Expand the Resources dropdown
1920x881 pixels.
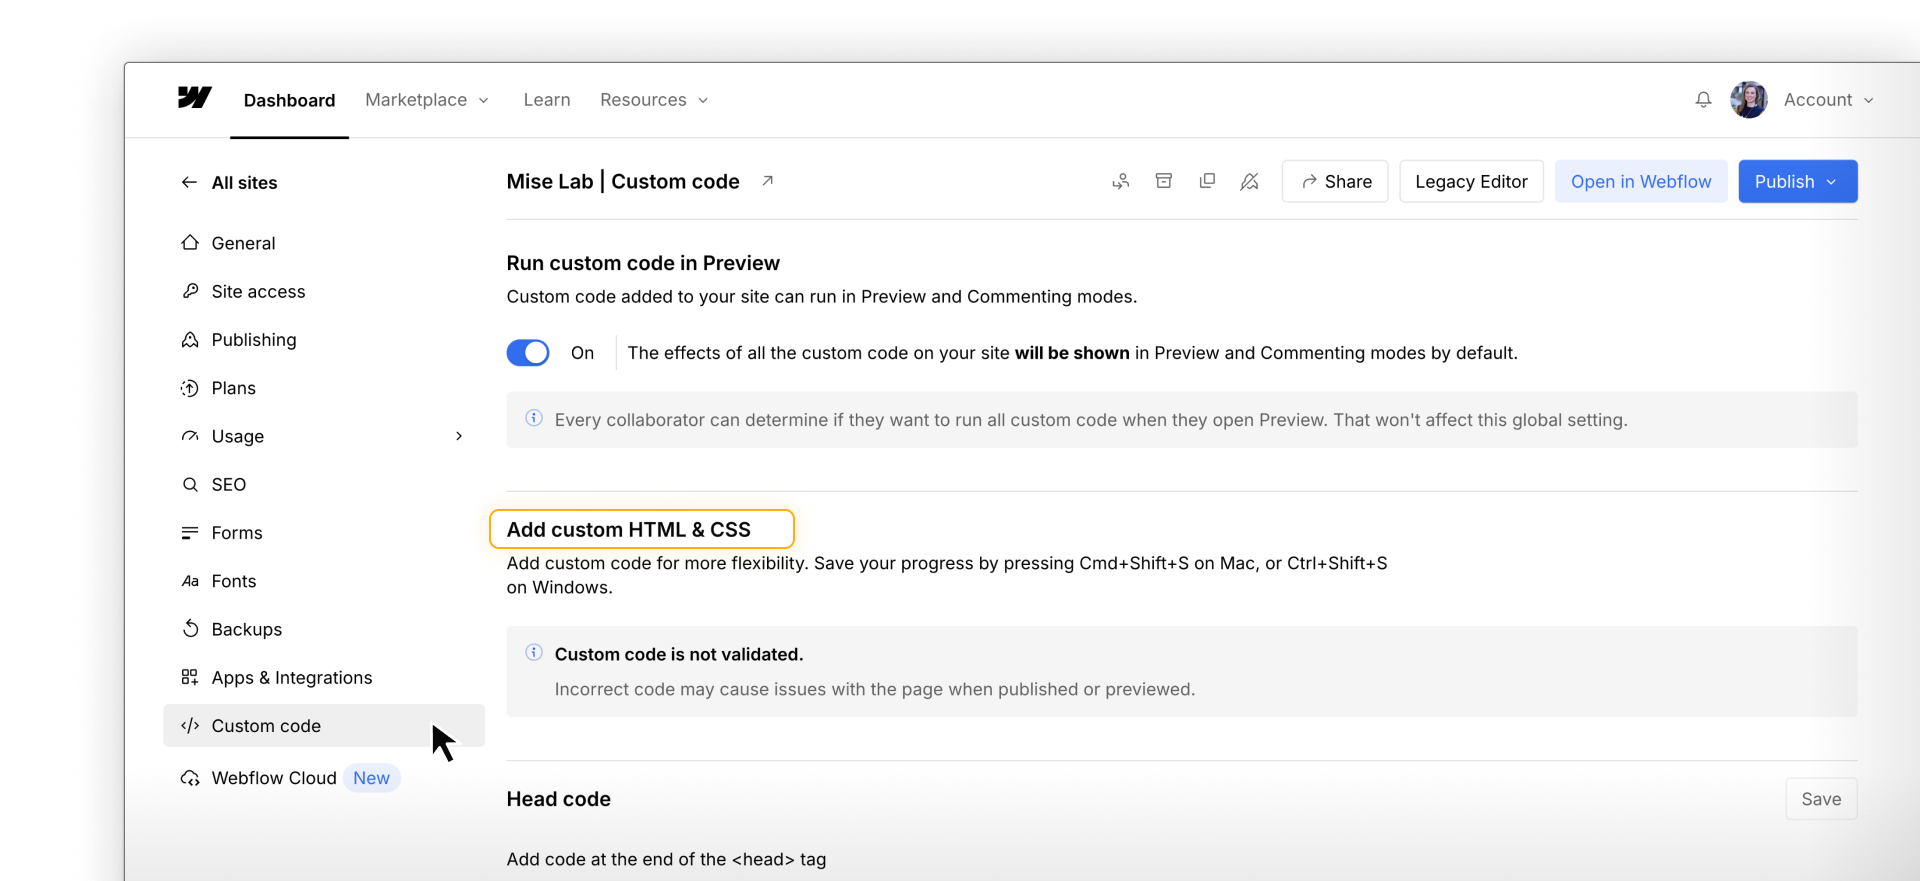pyautogui.click(x=654, y=100)
